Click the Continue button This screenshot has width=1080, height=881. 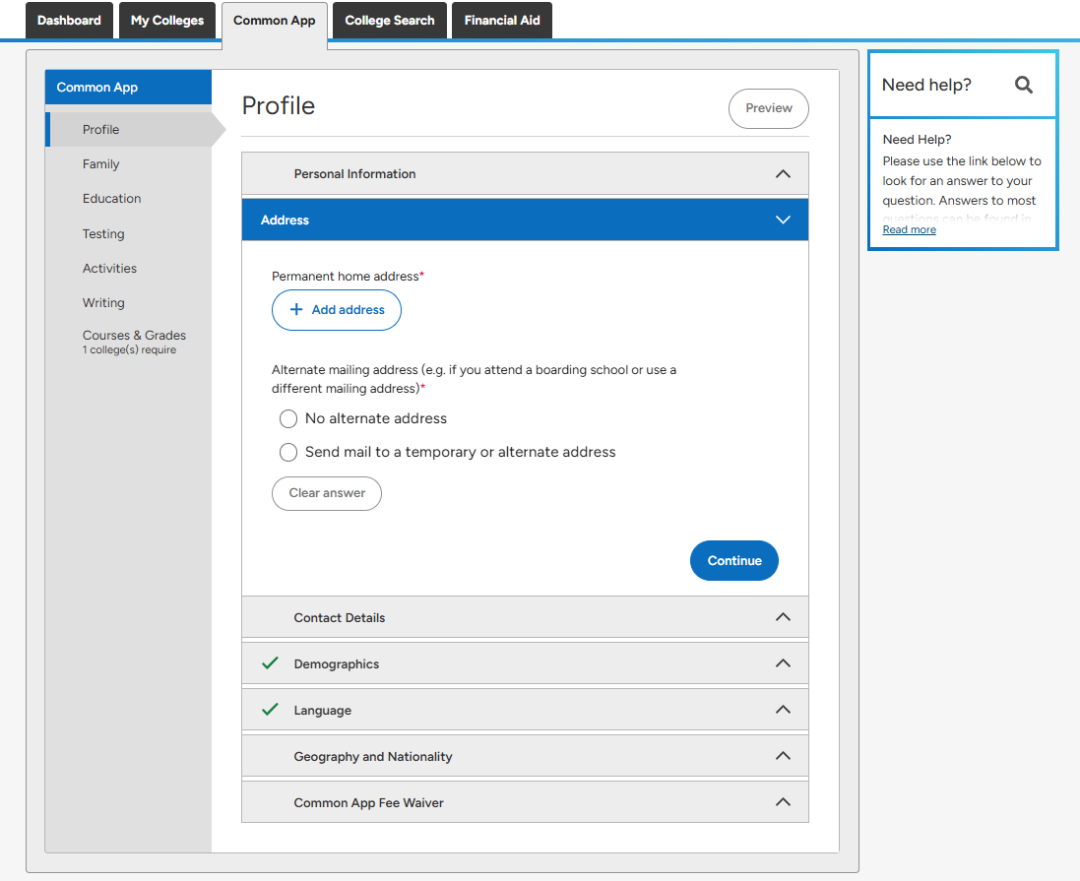[x=734, y=561]
